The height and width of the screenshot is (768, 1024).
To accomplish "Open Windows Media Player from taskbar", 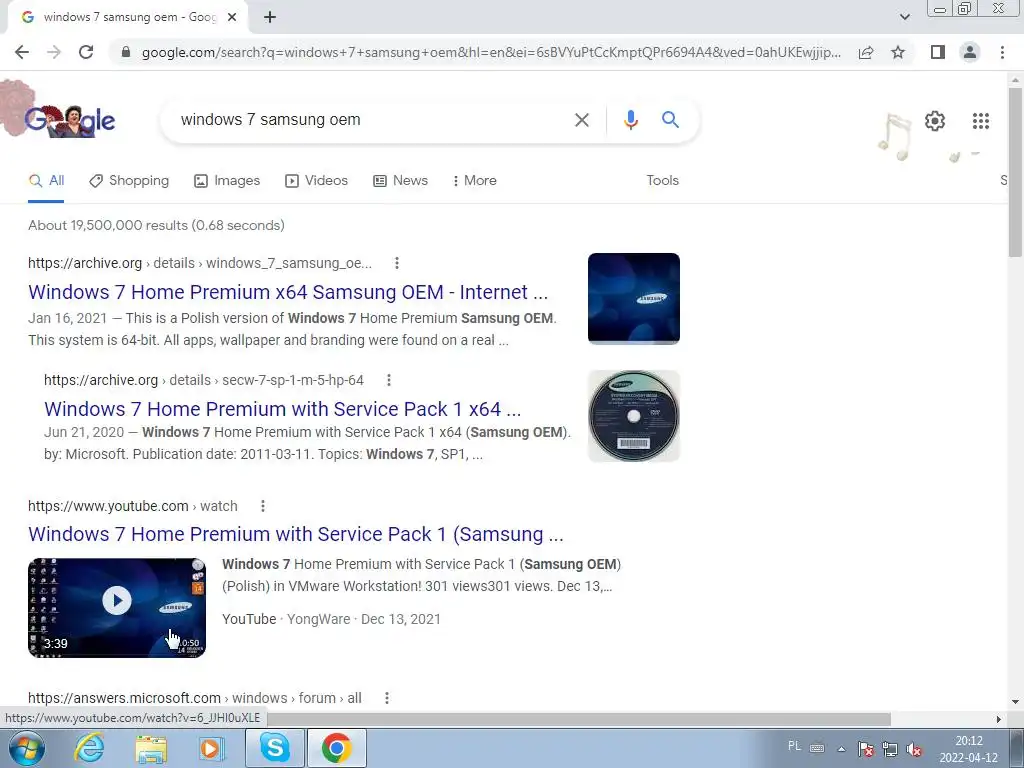I will [x=211, y=748].
